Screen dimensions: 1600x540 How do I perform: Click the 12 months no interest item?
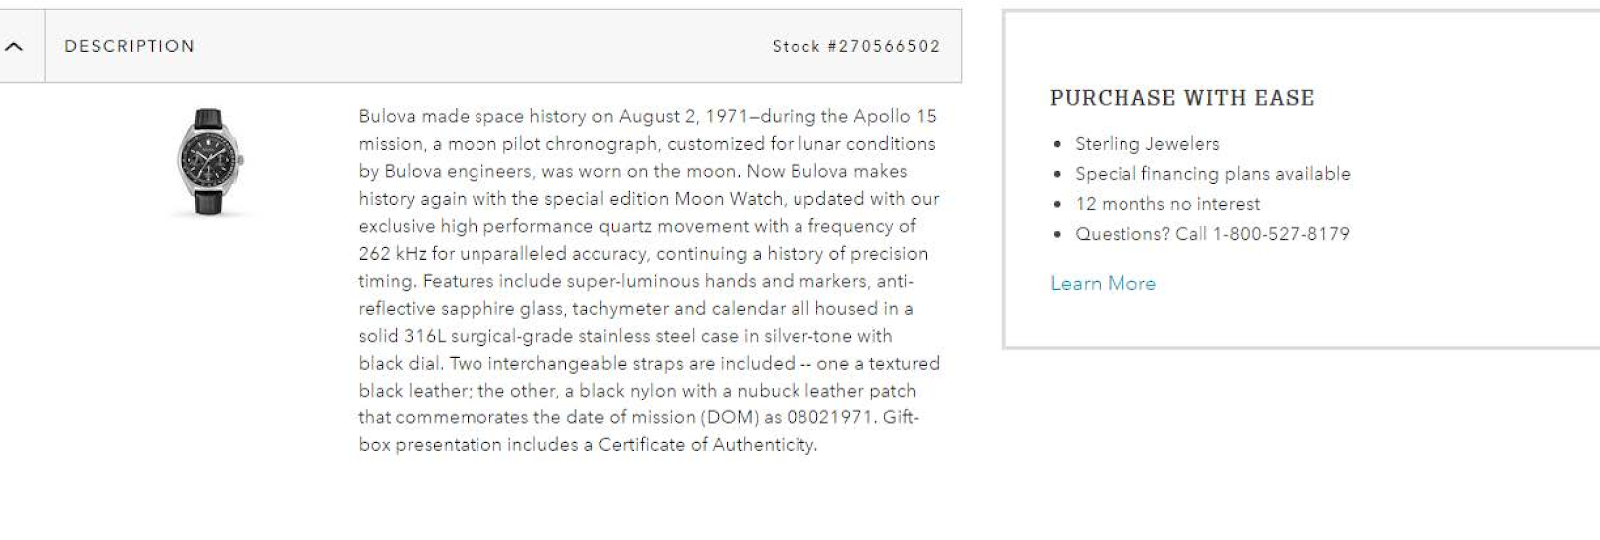pos(1167,204)
